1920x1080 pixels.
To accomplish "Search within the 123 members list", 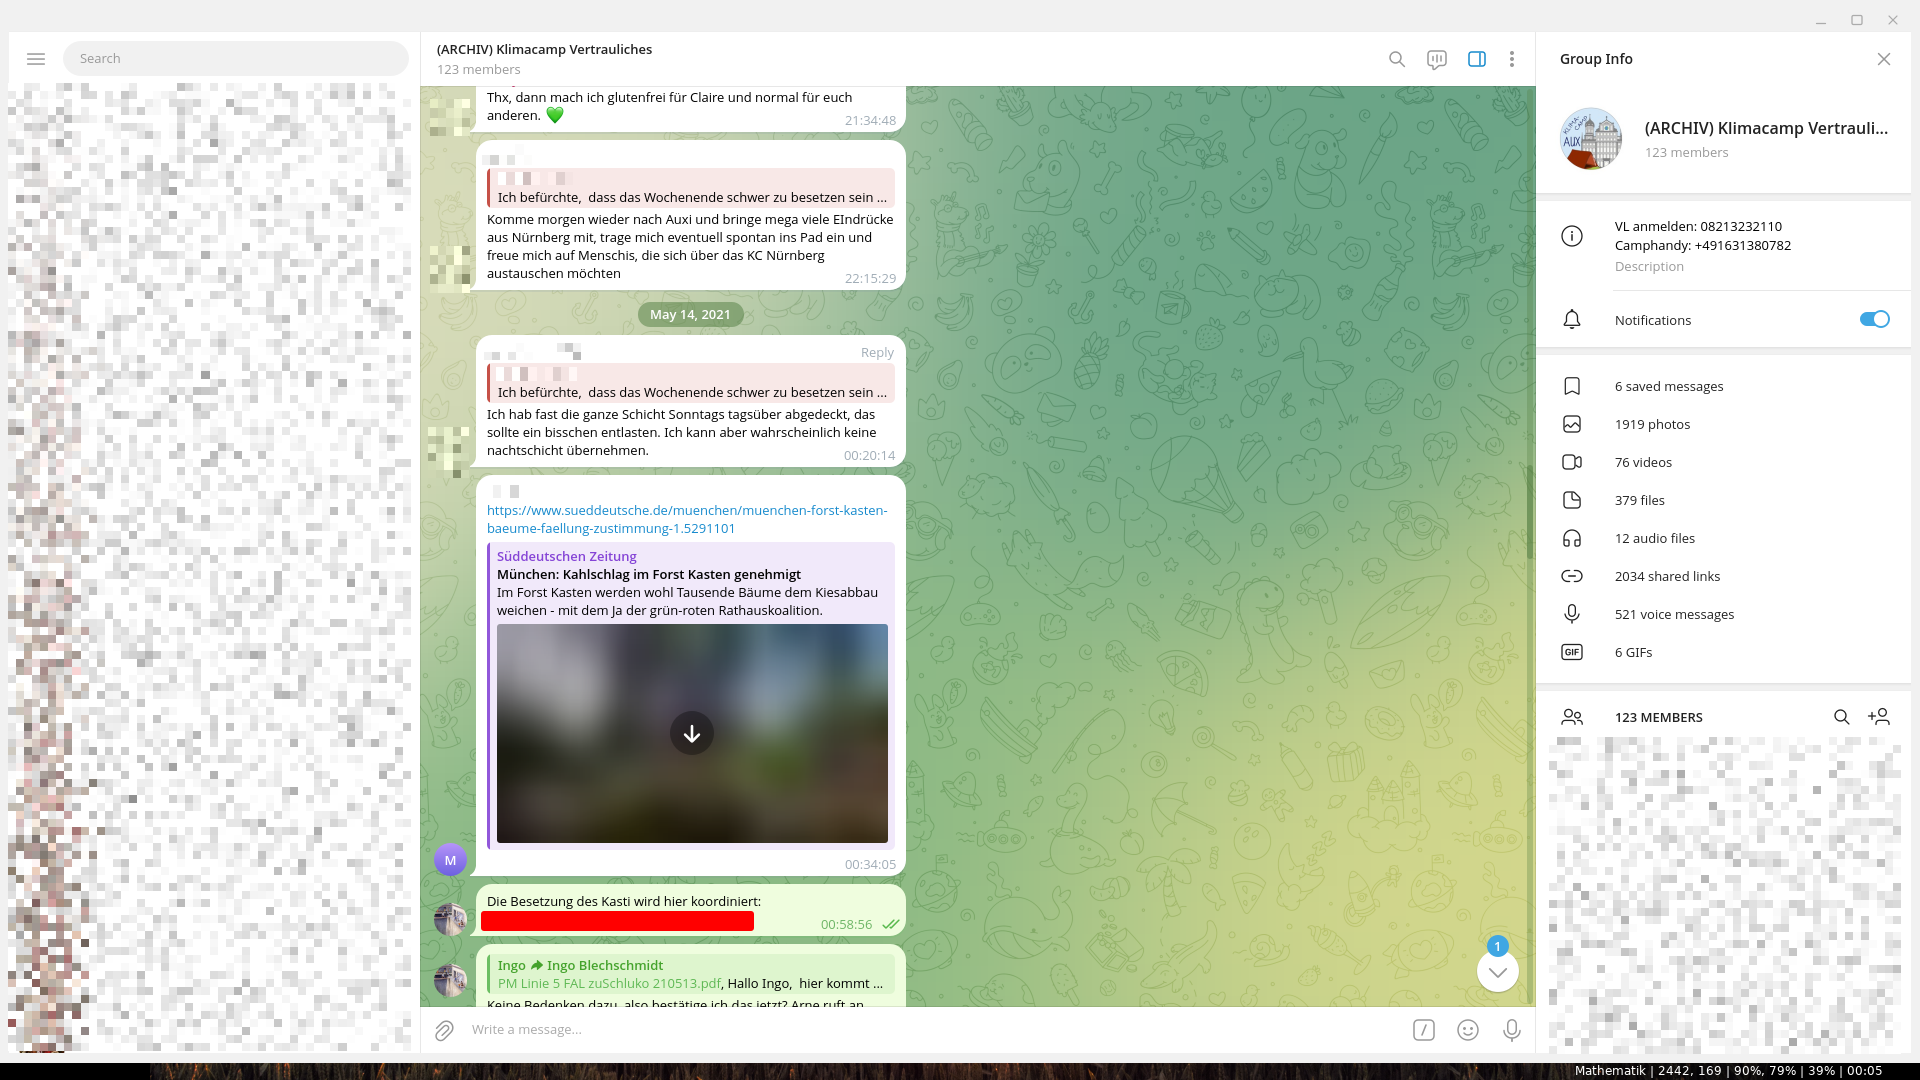I will 1841,717.
